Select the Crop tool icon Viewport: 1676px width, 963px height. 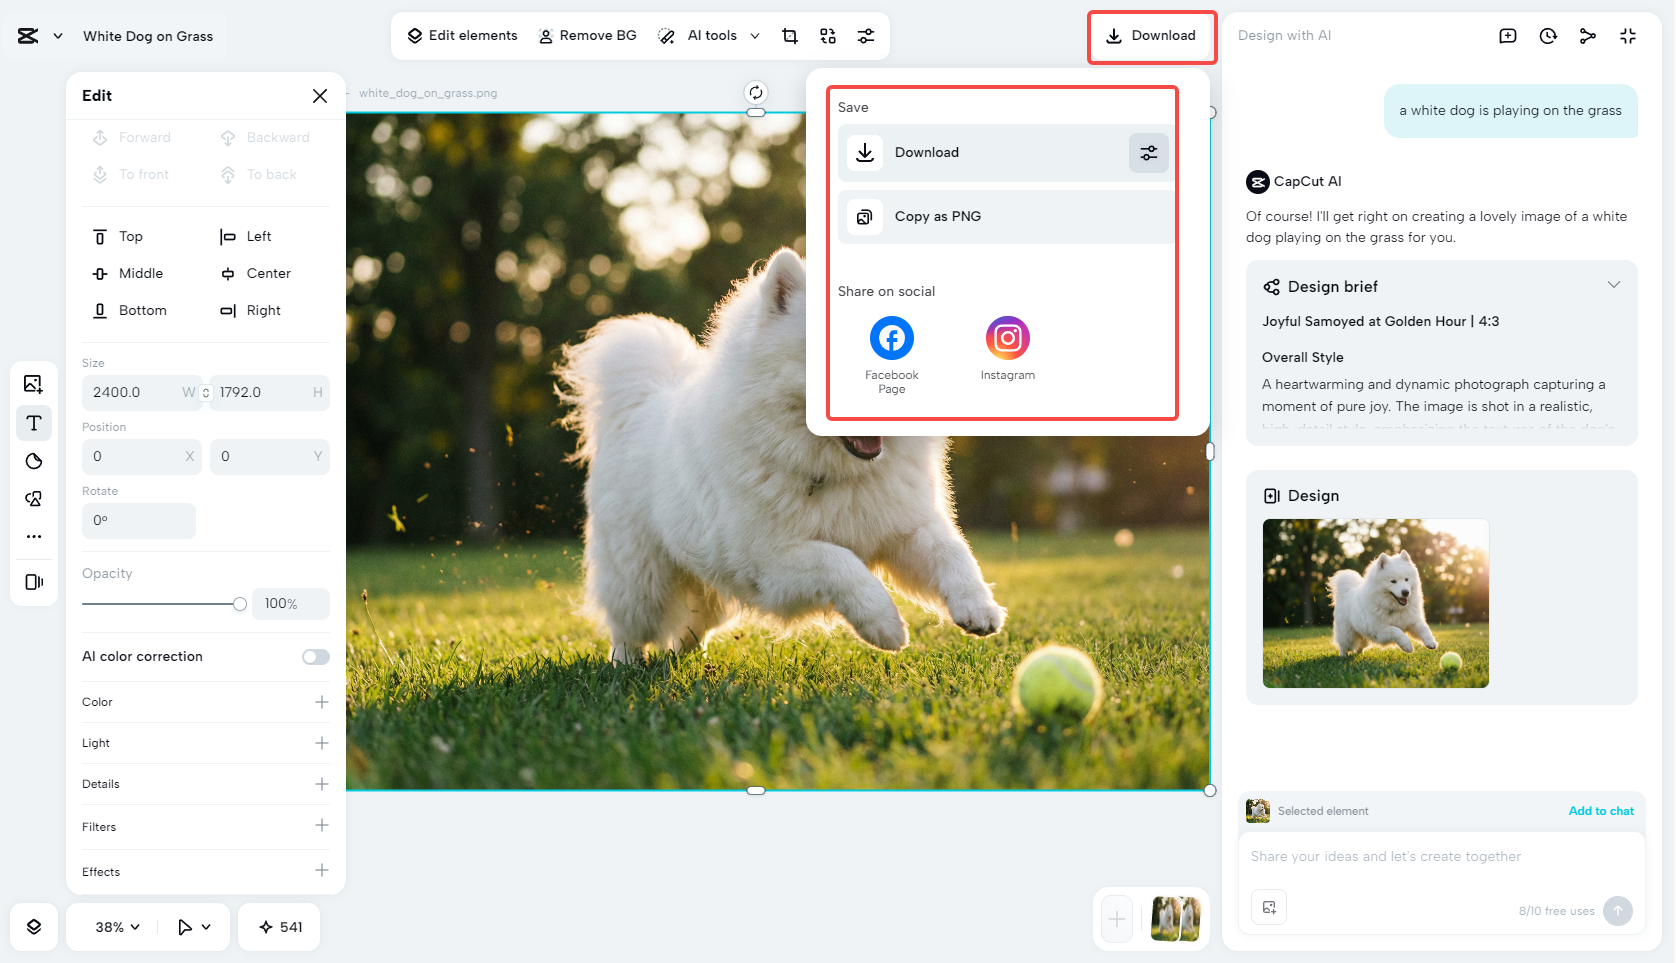(790, 36)
